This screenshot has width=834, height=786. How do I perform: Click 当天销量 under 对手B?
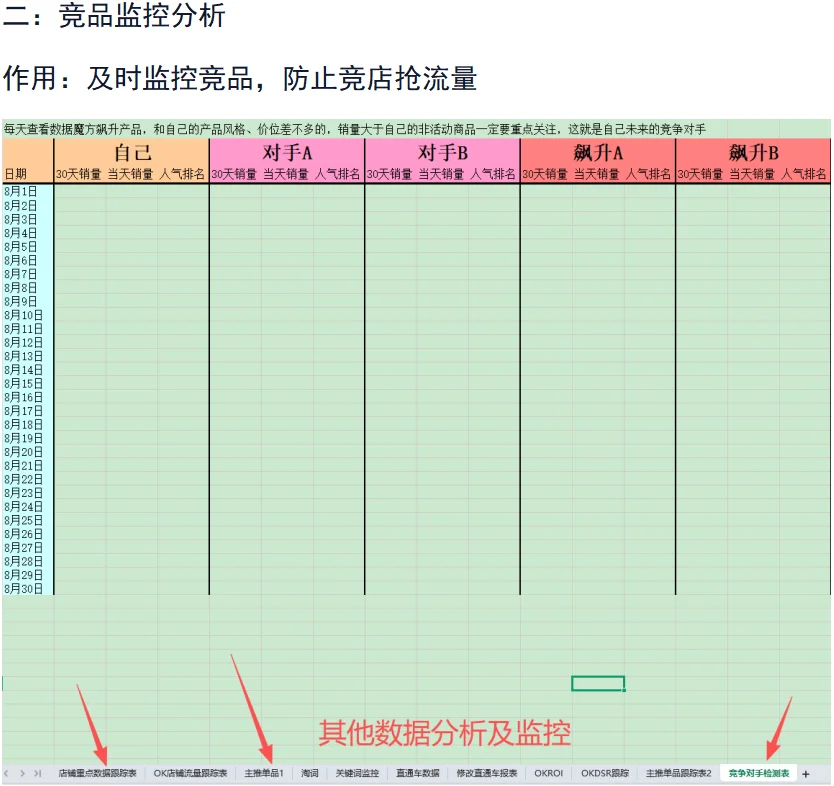coord(441,174)
